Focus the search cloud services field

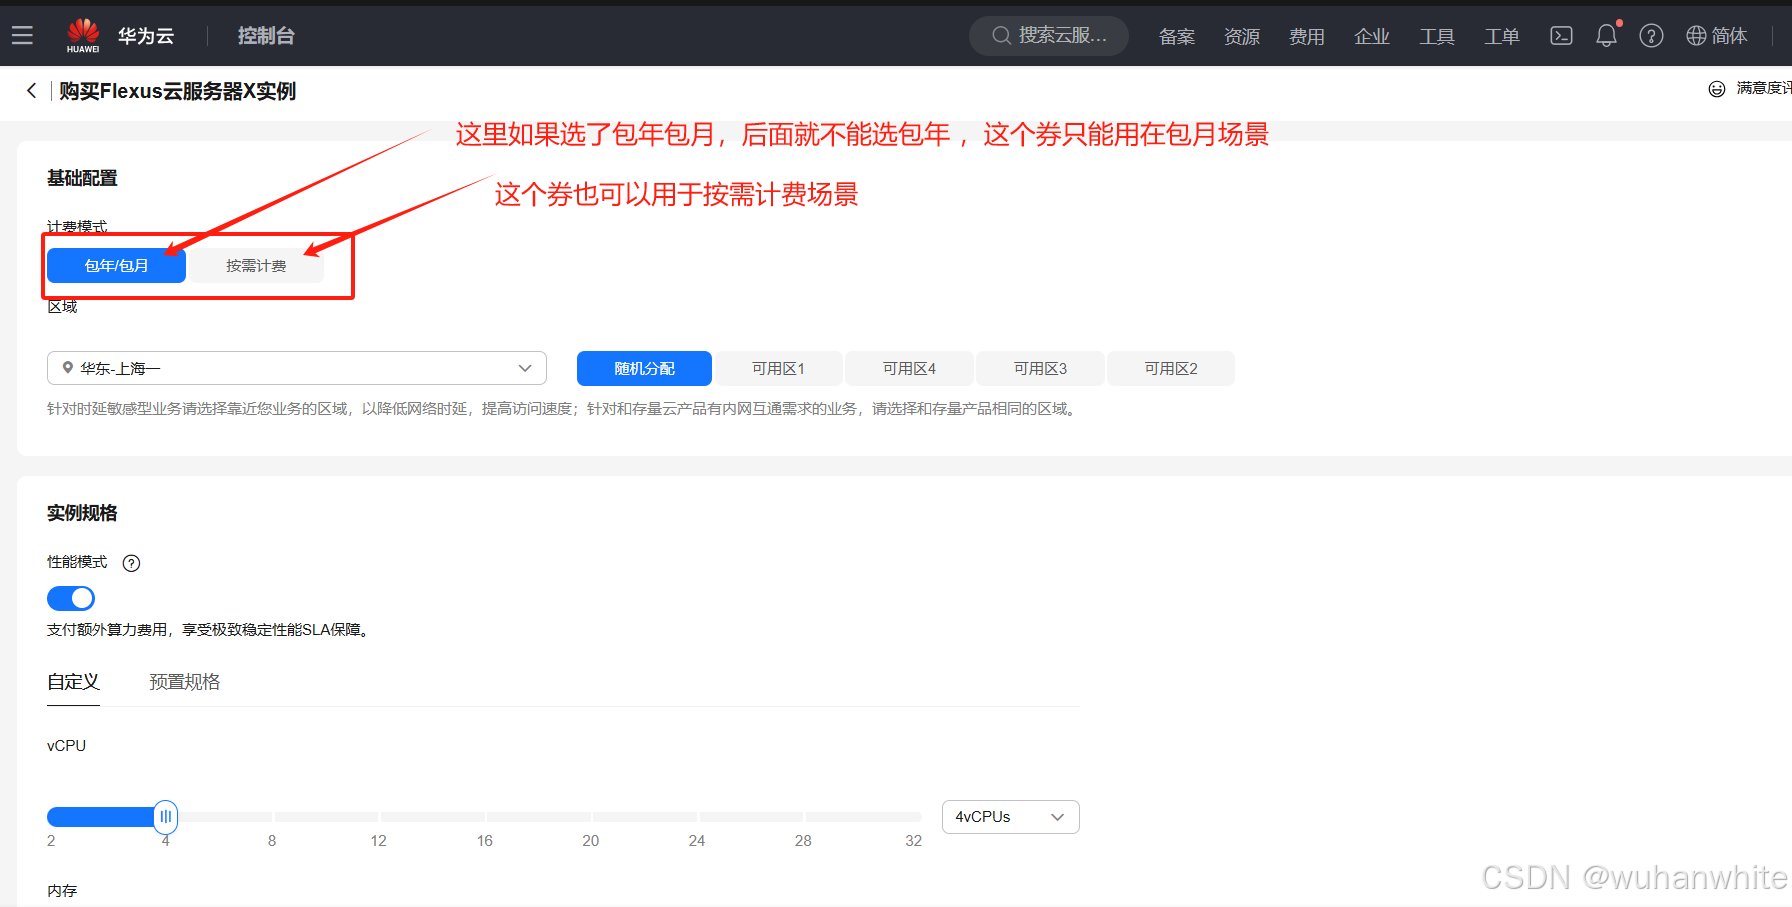1048,36
